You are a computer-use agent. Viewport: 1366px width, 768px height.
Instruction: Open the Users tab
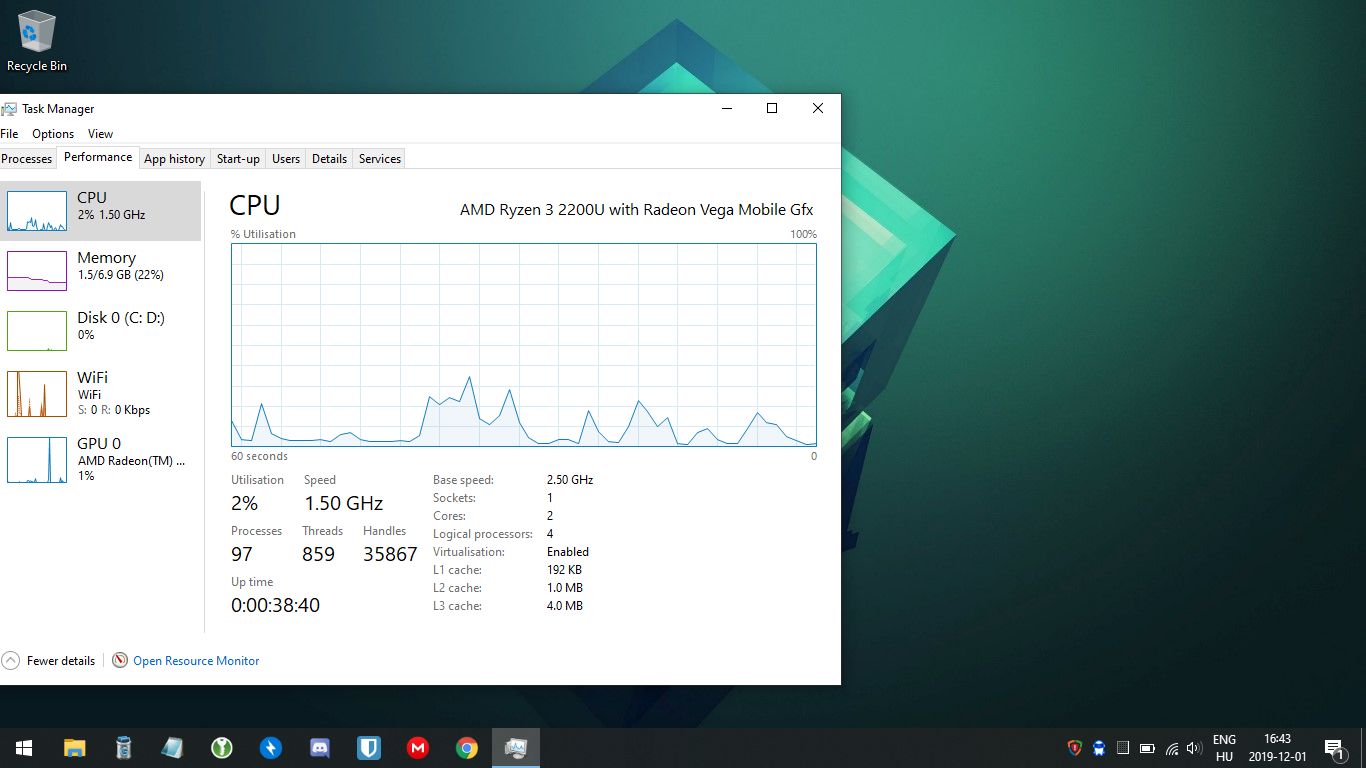pos(286,159)
